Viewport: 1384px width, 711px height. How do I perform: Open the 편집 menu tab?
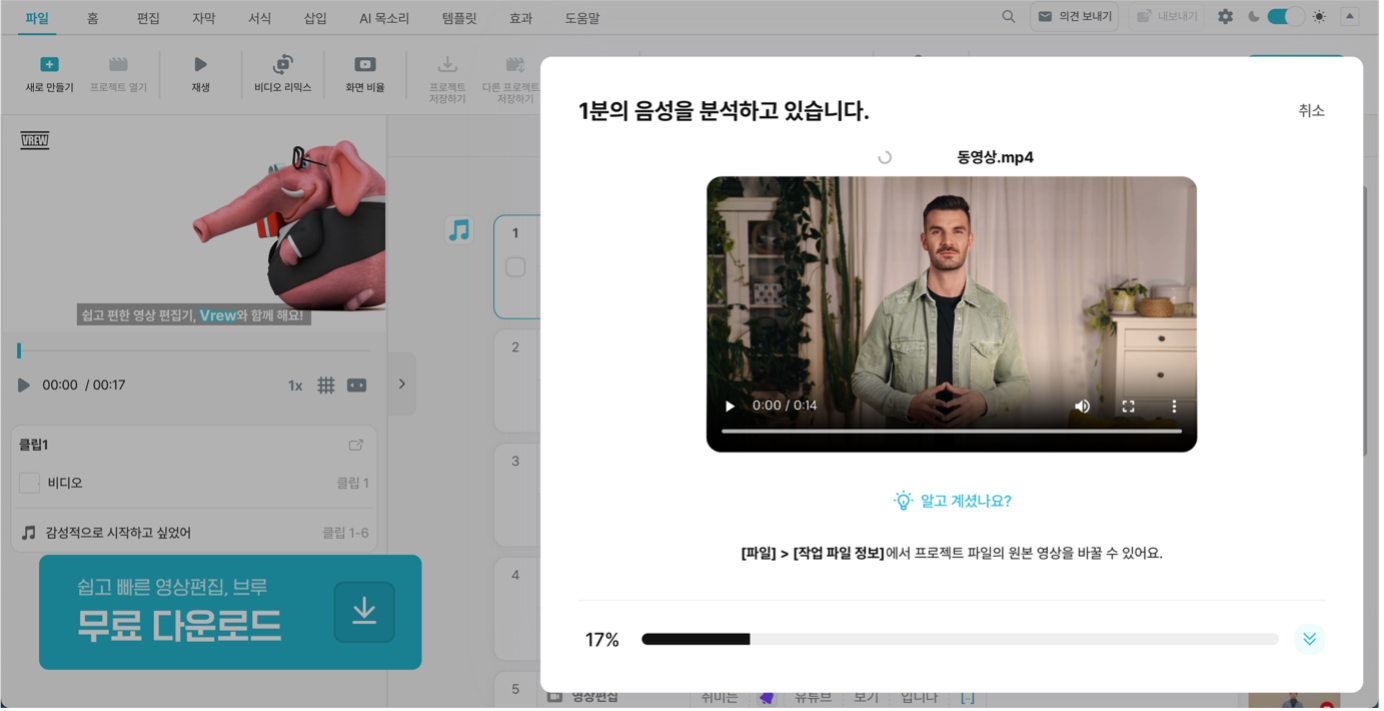[x=148, y=18]
